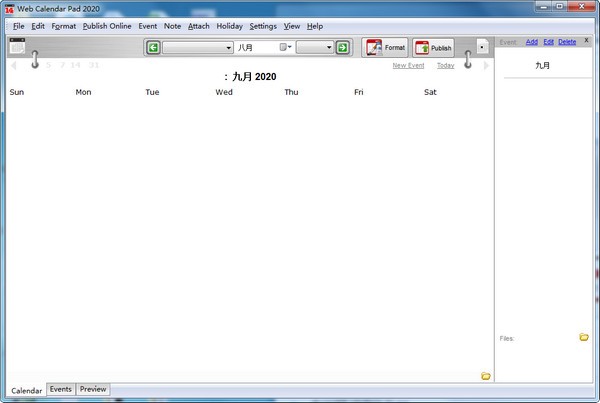
Task: Expand the first dropdown in the toolbar
Action: click(x=228, y=47)
